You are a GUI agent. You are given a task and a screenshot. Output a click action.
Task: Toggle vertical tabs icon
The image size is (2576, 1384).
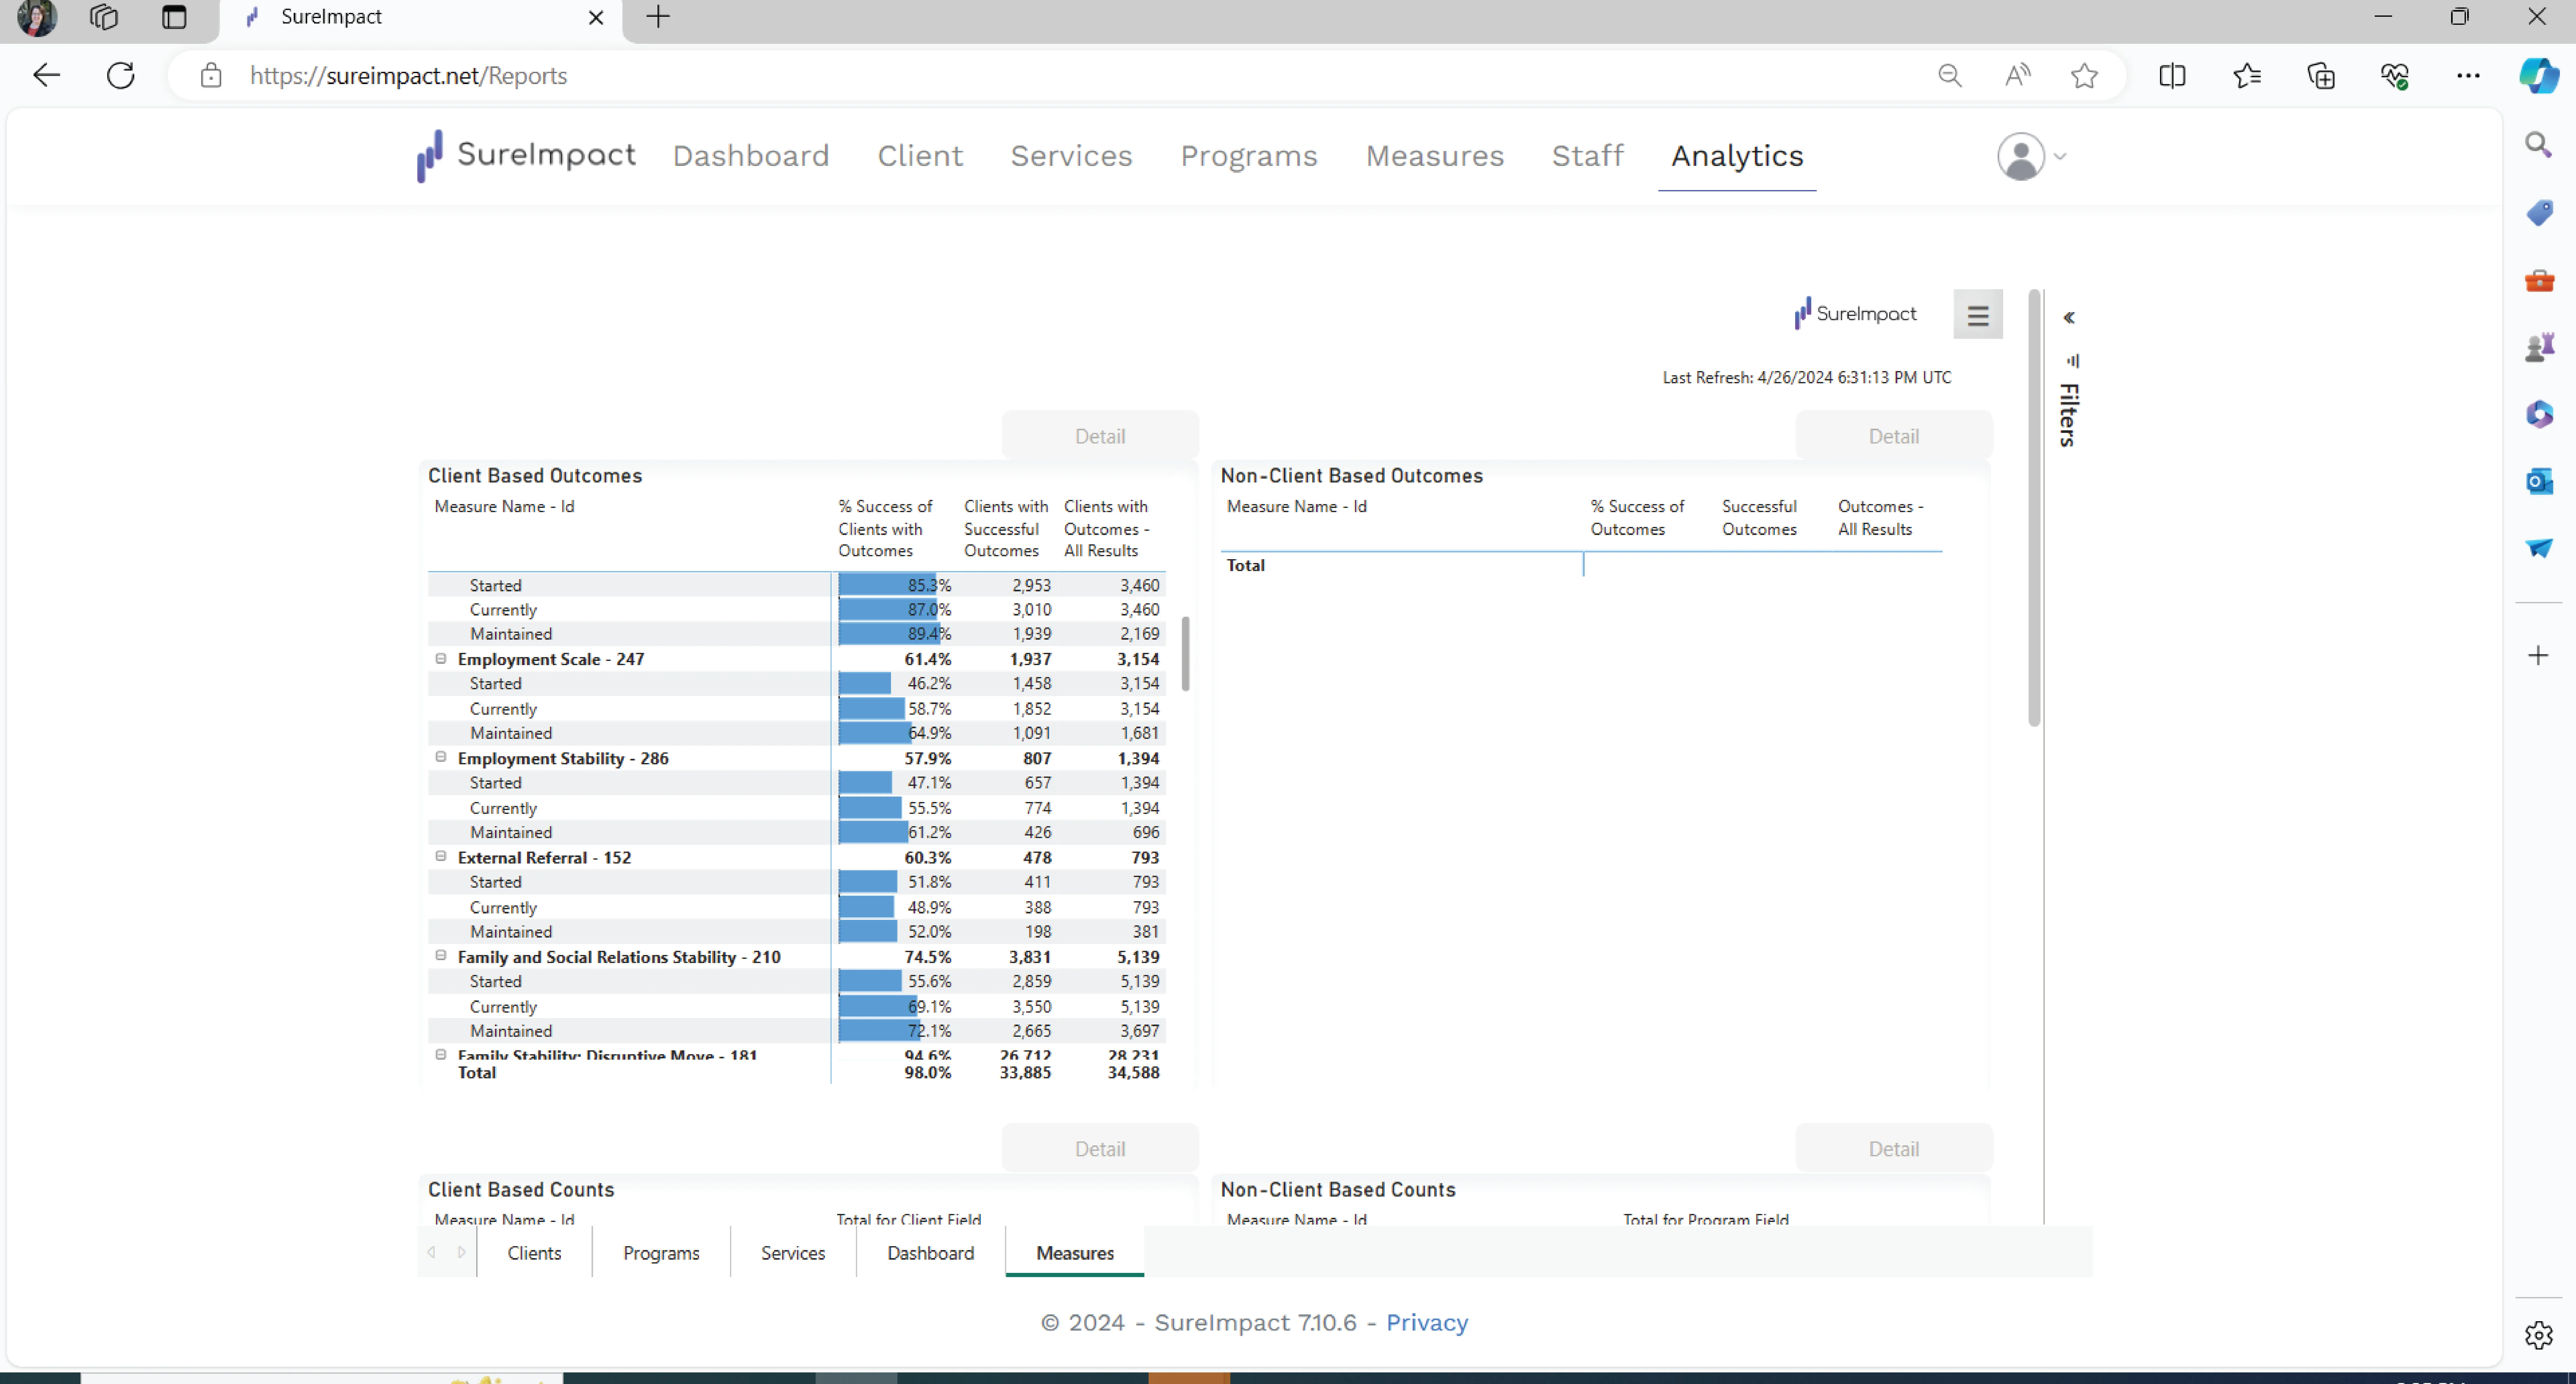(174, 17)
